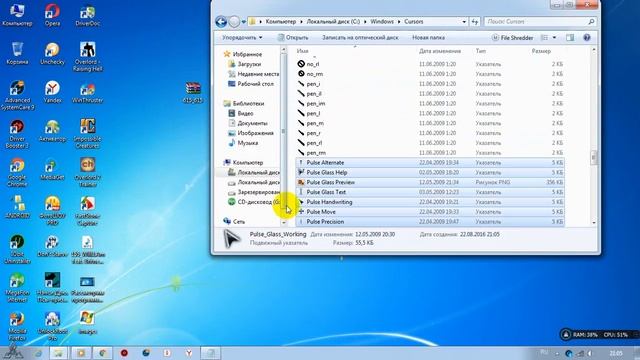Select the Pulse Glass Help file
The height and width of the screenshot is (360, 640).
tap(430, 172)
